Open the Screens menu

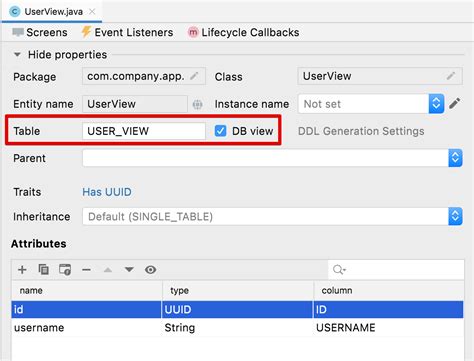[x=40, y=32]
